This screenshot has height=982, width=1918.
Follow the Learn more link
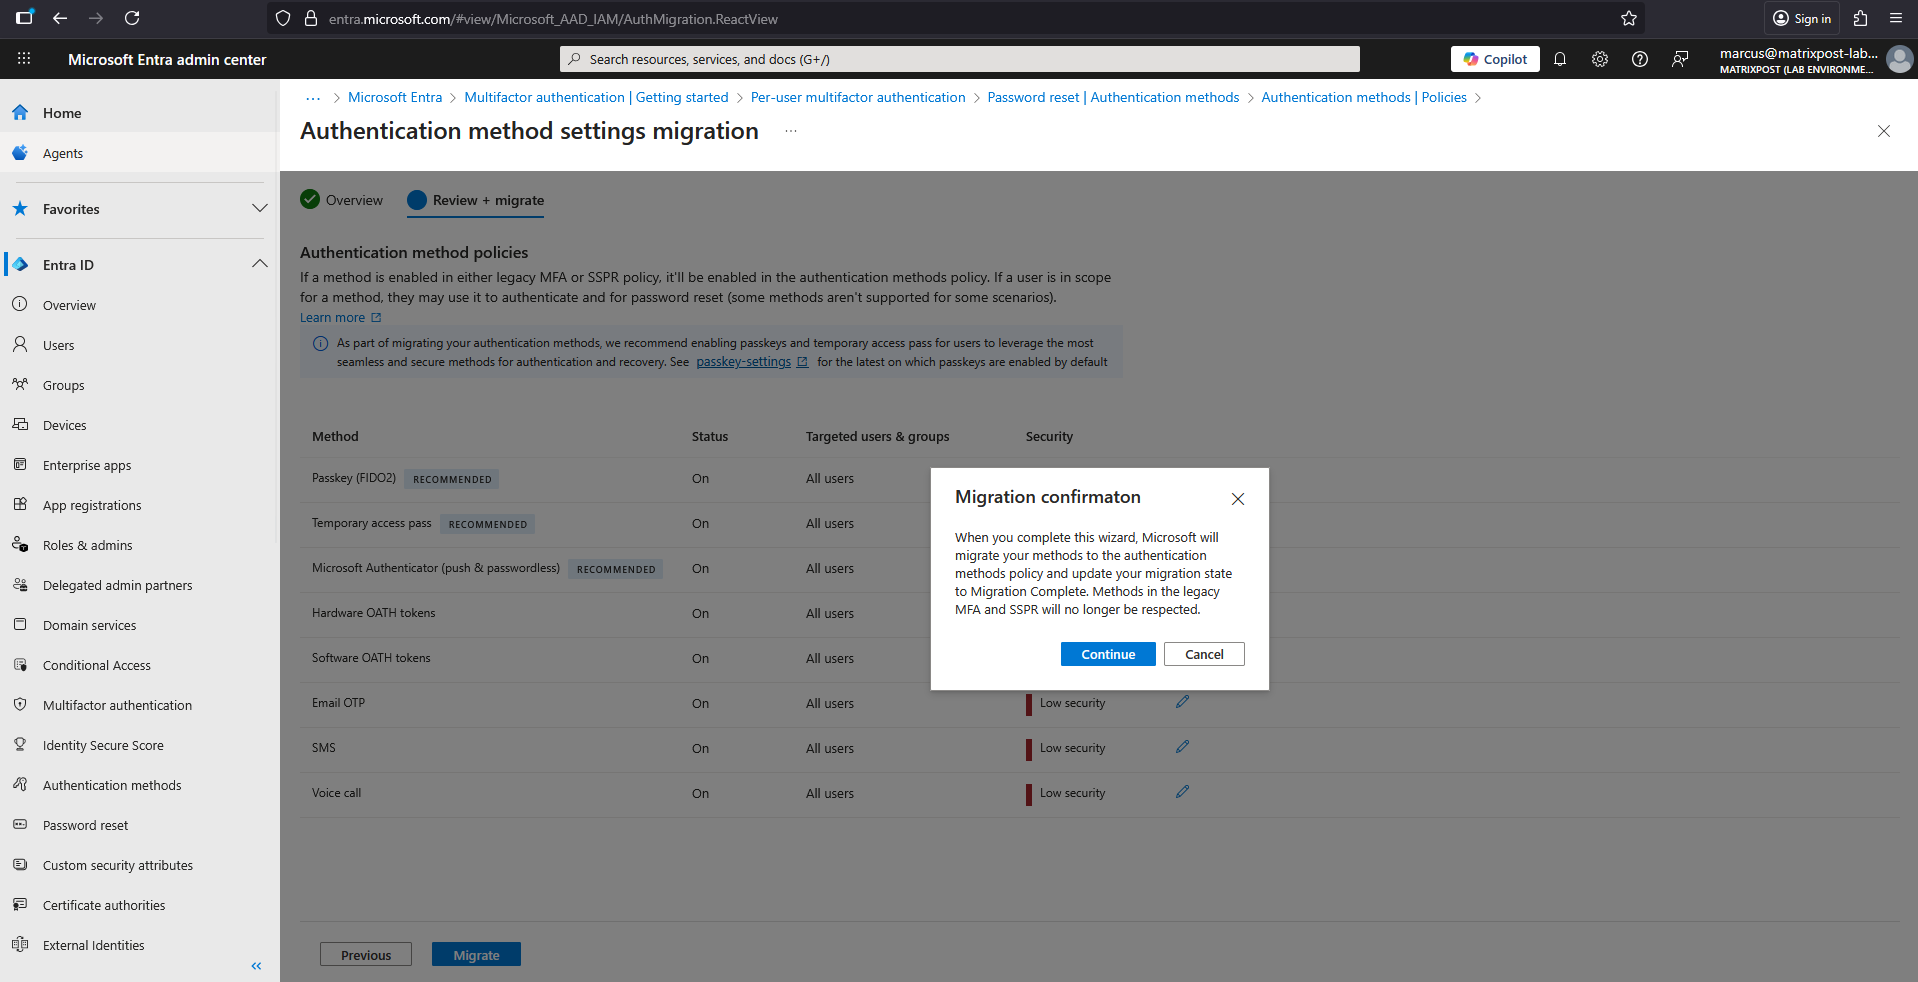pyautogui.click(x=340, y=318)
